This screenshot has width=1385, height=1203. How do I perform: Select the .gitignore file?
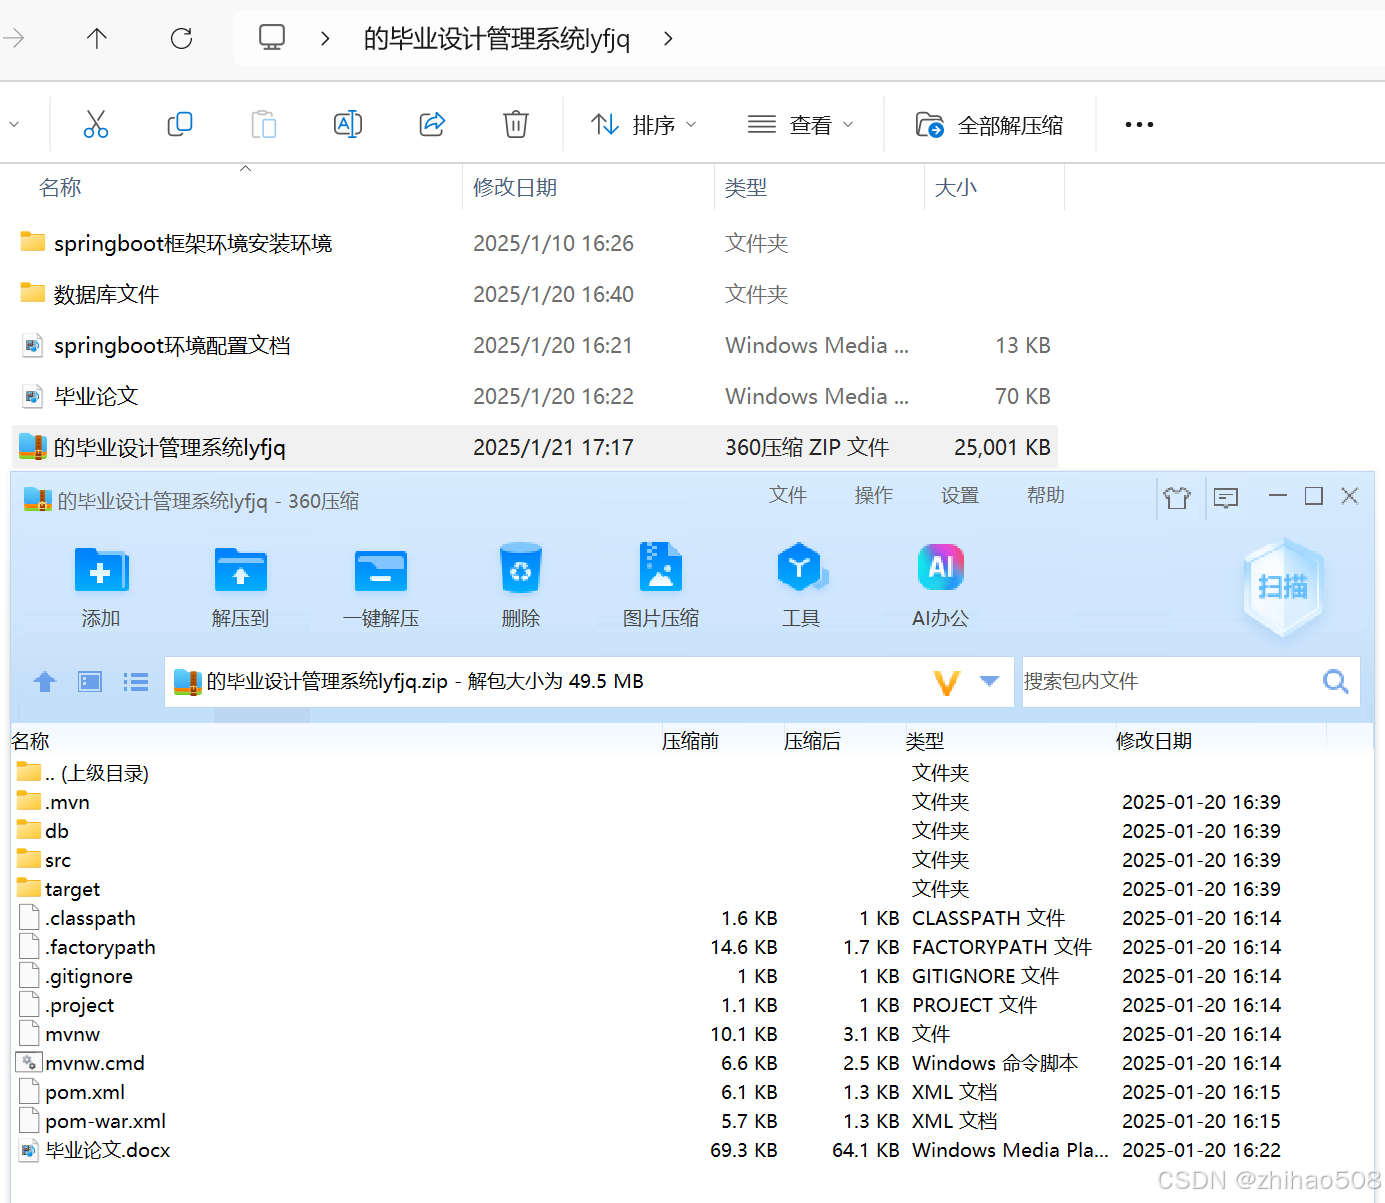(76, 976)
